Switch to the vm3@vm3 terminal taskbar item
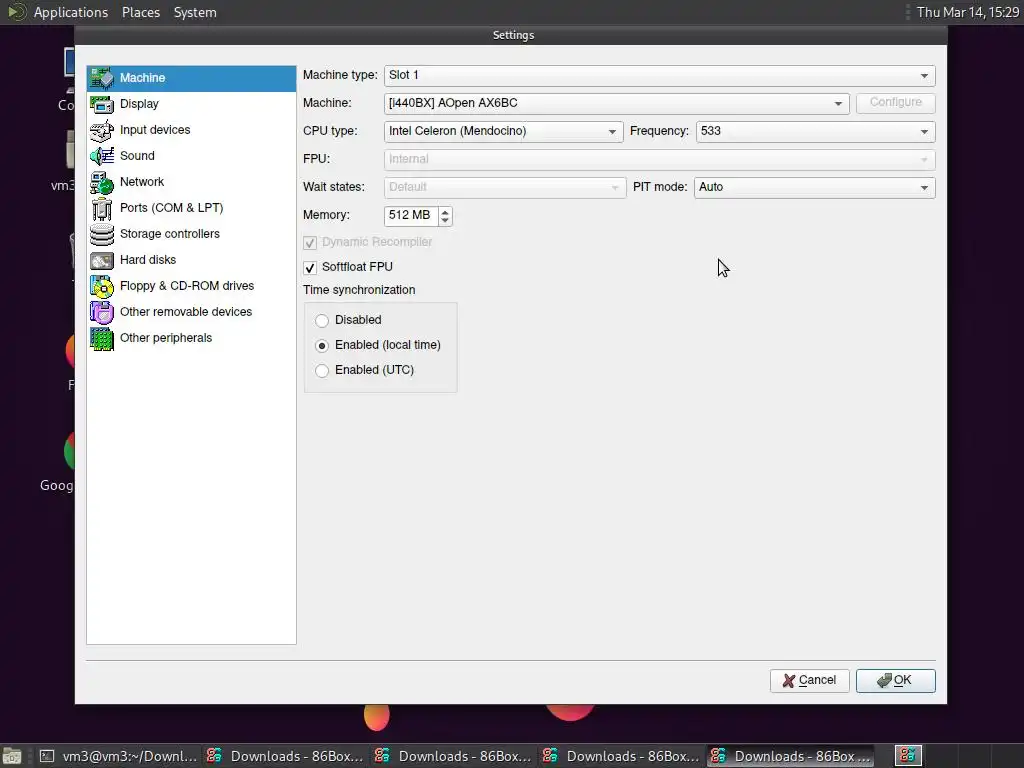The image size is (1024, 768). [x=118, y=756]
